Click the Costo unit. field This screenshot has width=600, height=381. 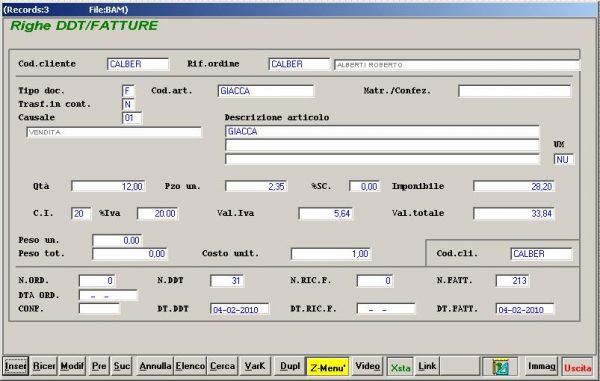[331, 254]
